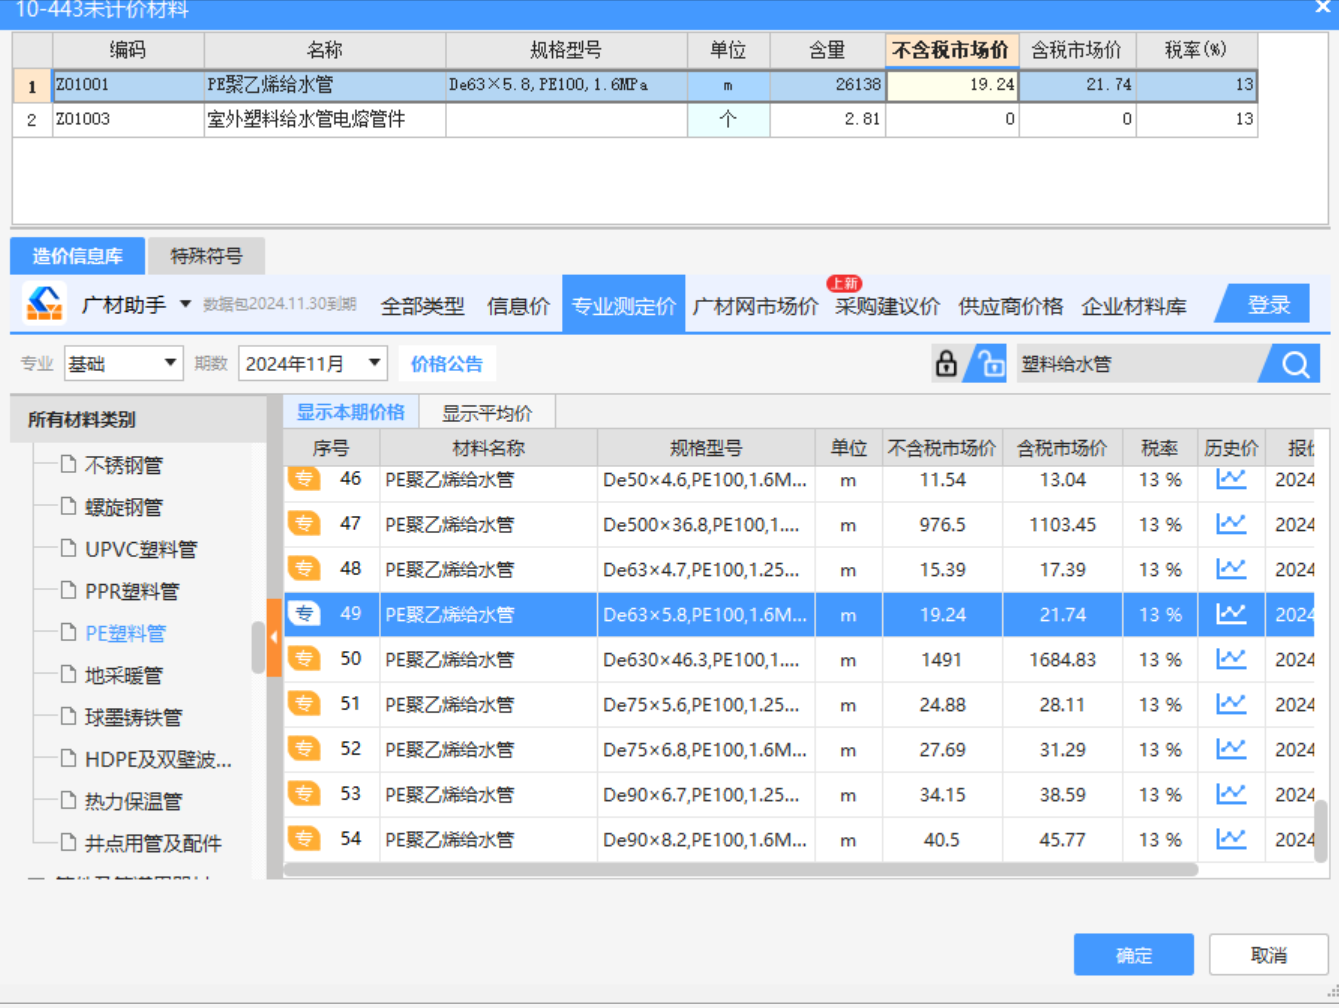
Task: Select the 井点用管及配件 category
Action: [x=153, y=843]
